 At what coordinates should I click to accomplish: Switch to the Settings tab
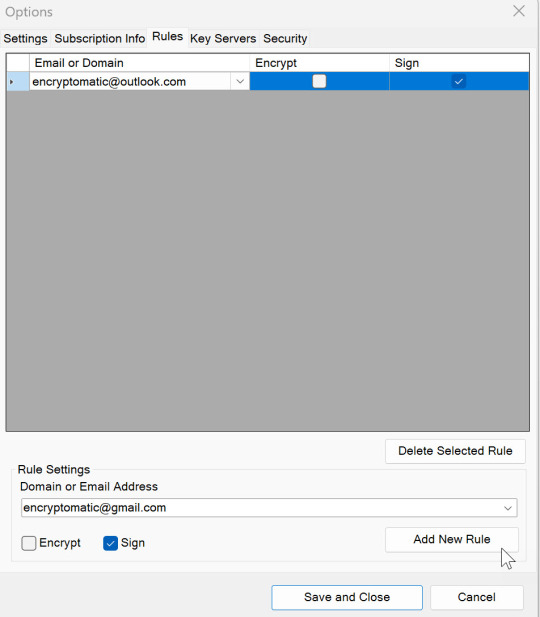(26, 39)
